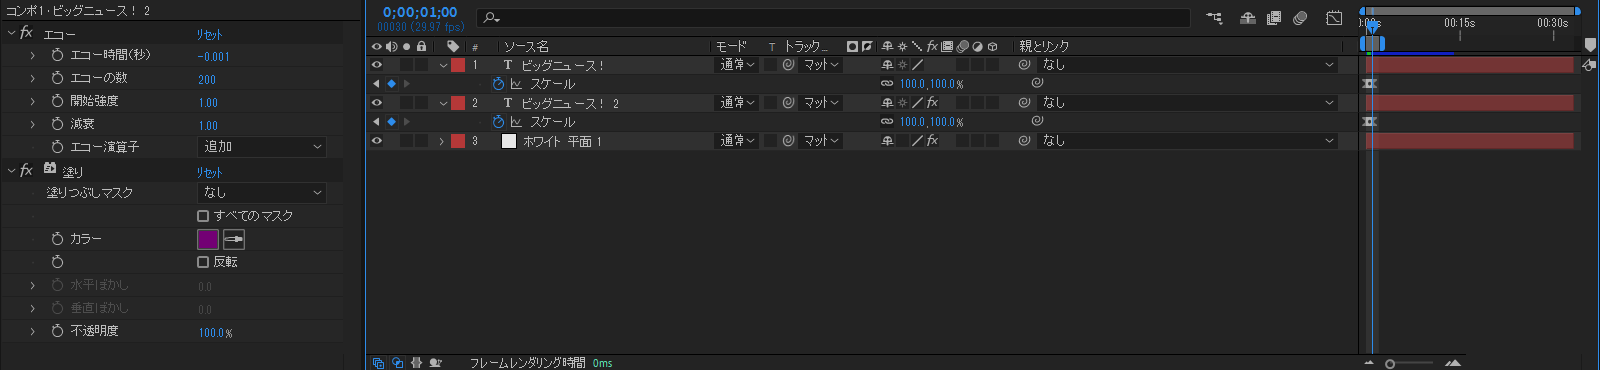Toggle scale stopwatch on layer 2
The height and width of the screenshot is (370, 1600).
(499, 122)
